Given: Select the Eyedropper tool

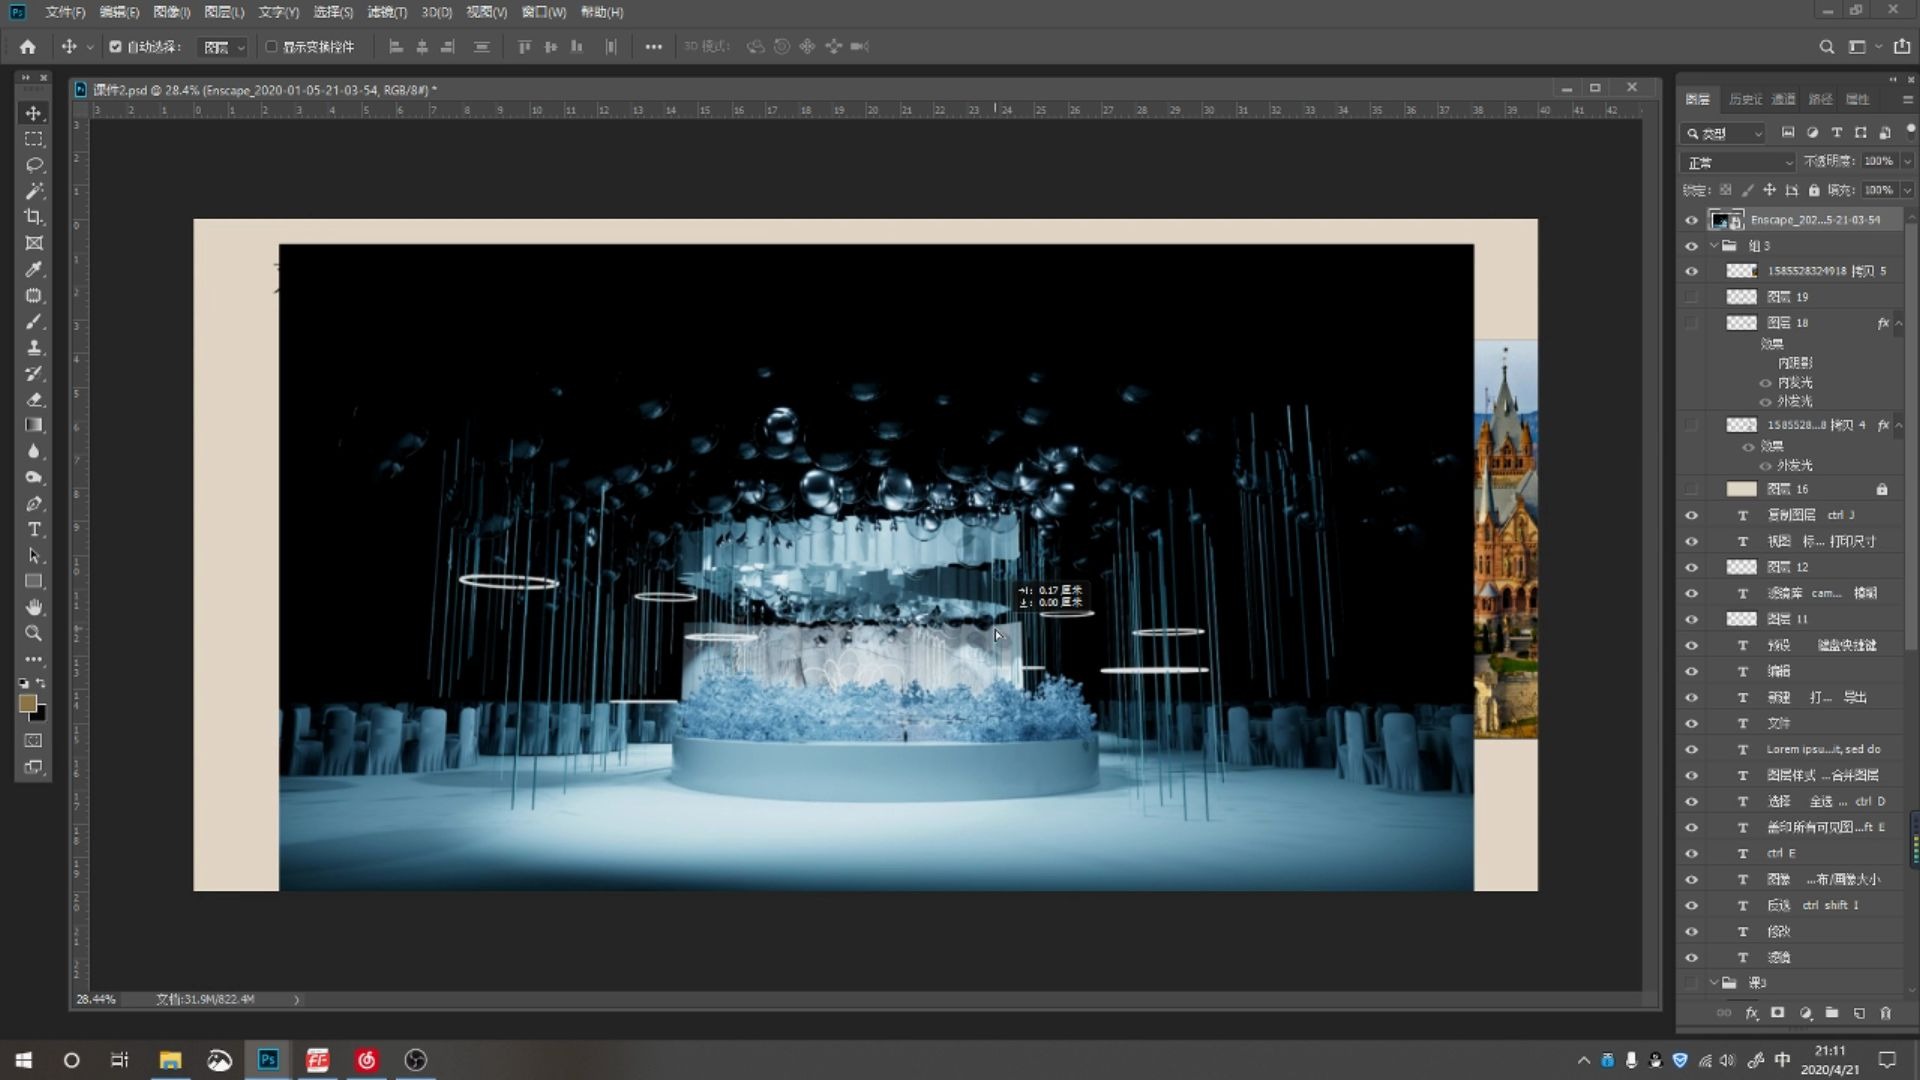Looking at the screenshot, I should [33, 269].
